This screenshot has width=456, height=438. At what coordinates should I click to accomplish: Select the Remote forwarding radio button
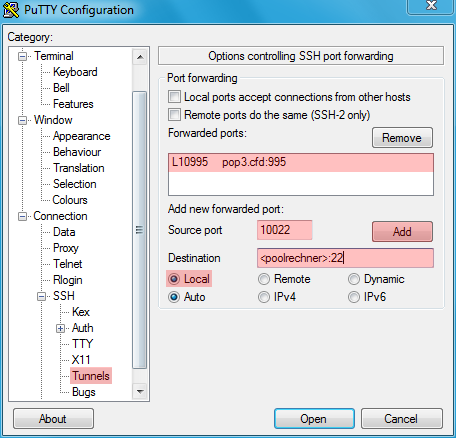pyautogui.click(x=264, y=279)
